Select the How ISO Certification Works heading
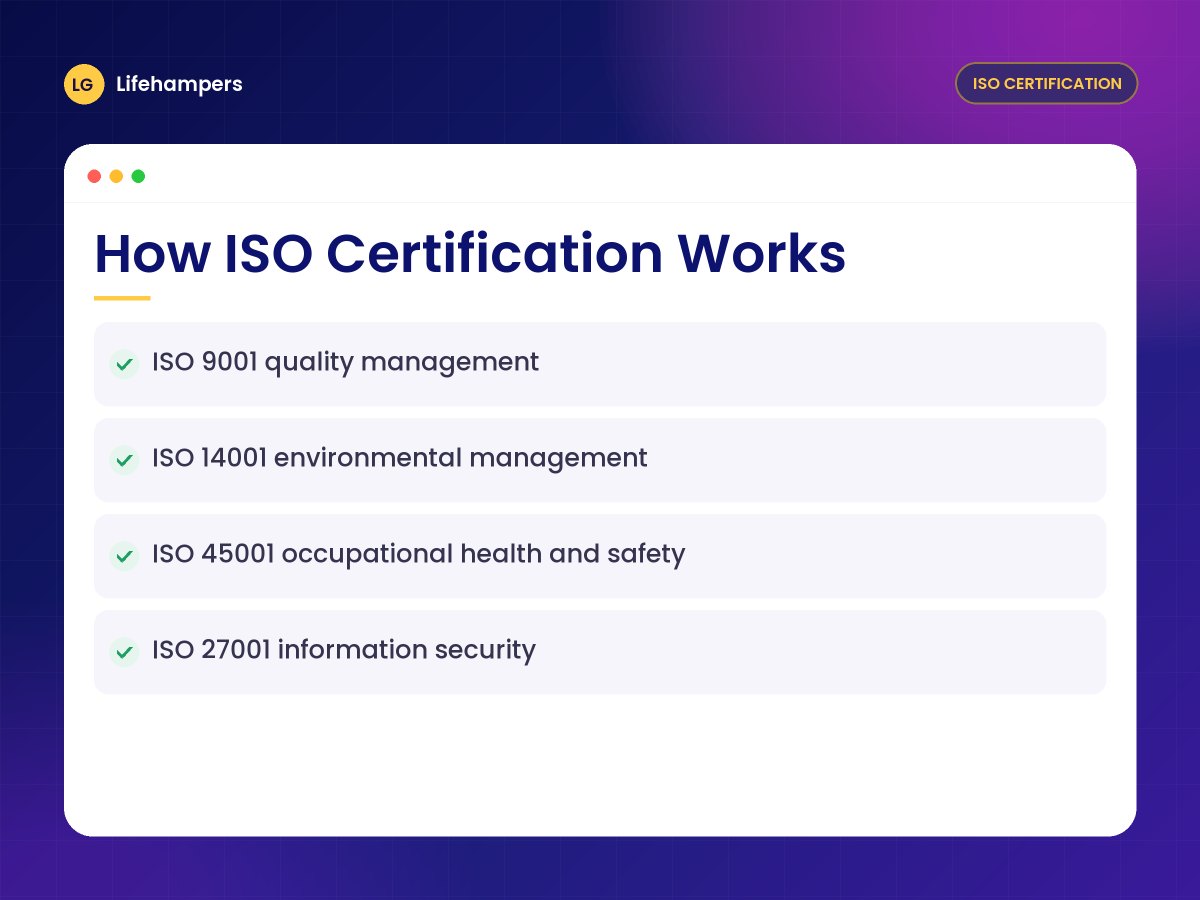Image resolution: width=1200 pixels, height=900 pixels. click(x=470, y=253)
